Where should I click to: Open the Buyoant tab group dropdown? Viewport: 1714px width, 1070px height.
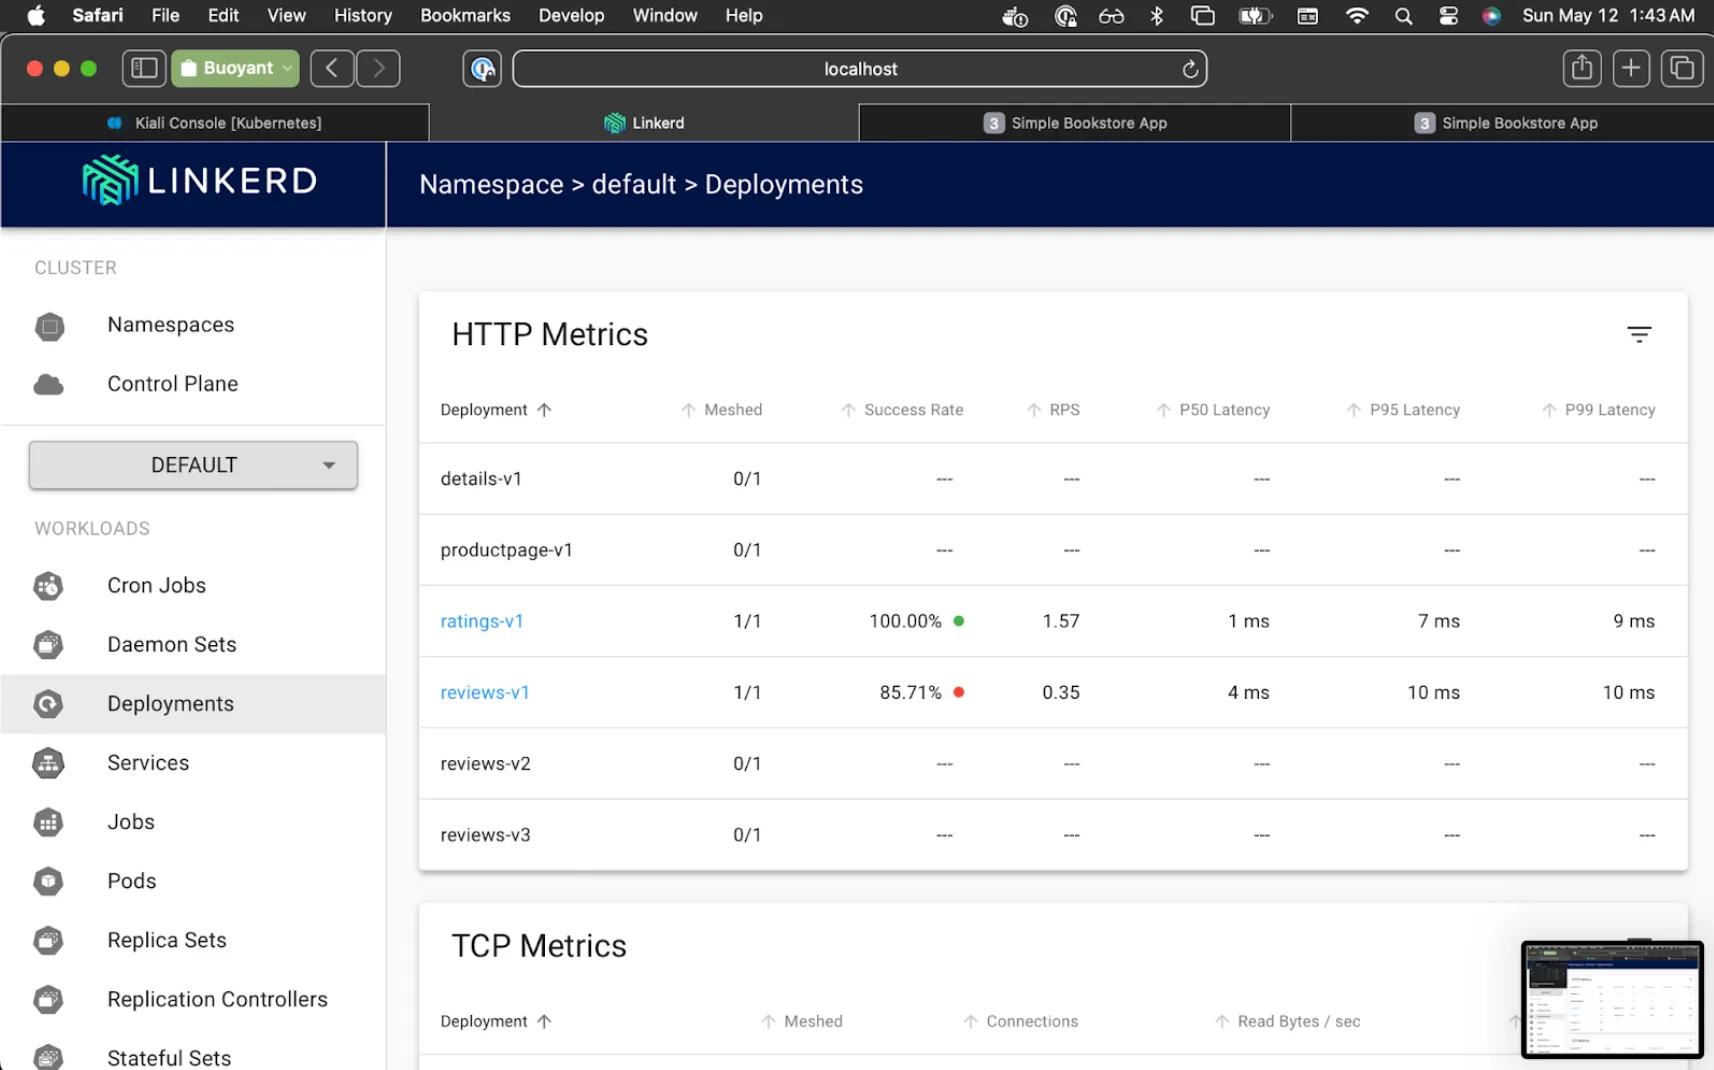pos(235,68)
